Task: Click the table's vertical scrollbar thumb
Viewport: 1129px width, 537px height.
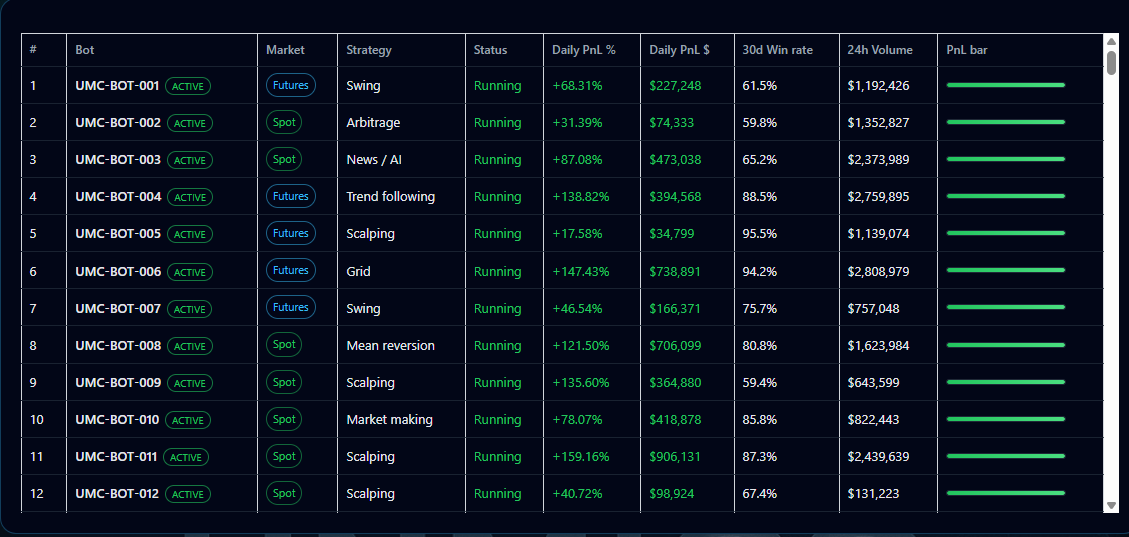Action: (1111, 62)
